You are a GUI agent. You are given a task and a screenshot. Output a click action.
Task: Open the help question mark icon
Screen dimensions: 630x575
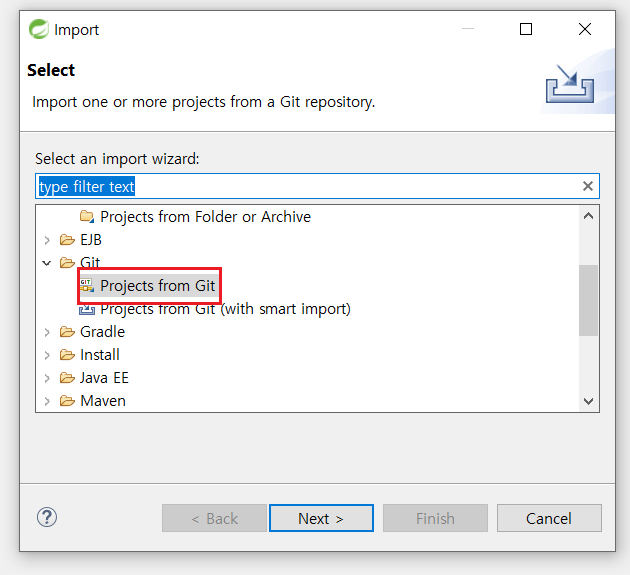(x=47, y=517)
